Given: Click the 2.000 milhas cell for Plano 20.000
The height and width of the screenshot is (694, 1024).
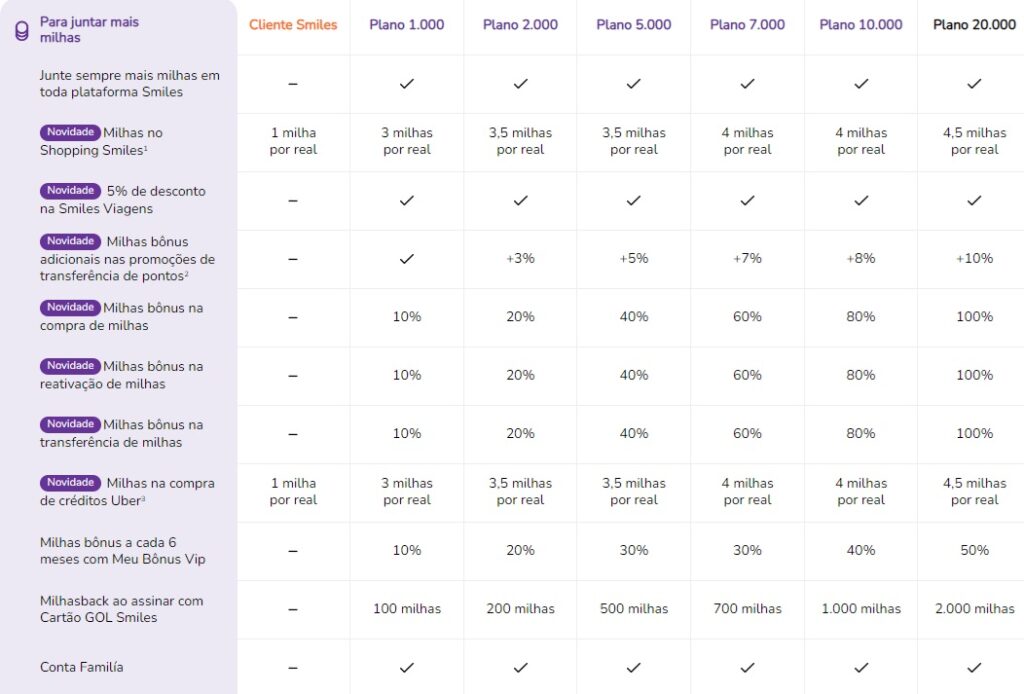Looking at the screenshot, I should (x=974, y=608).
